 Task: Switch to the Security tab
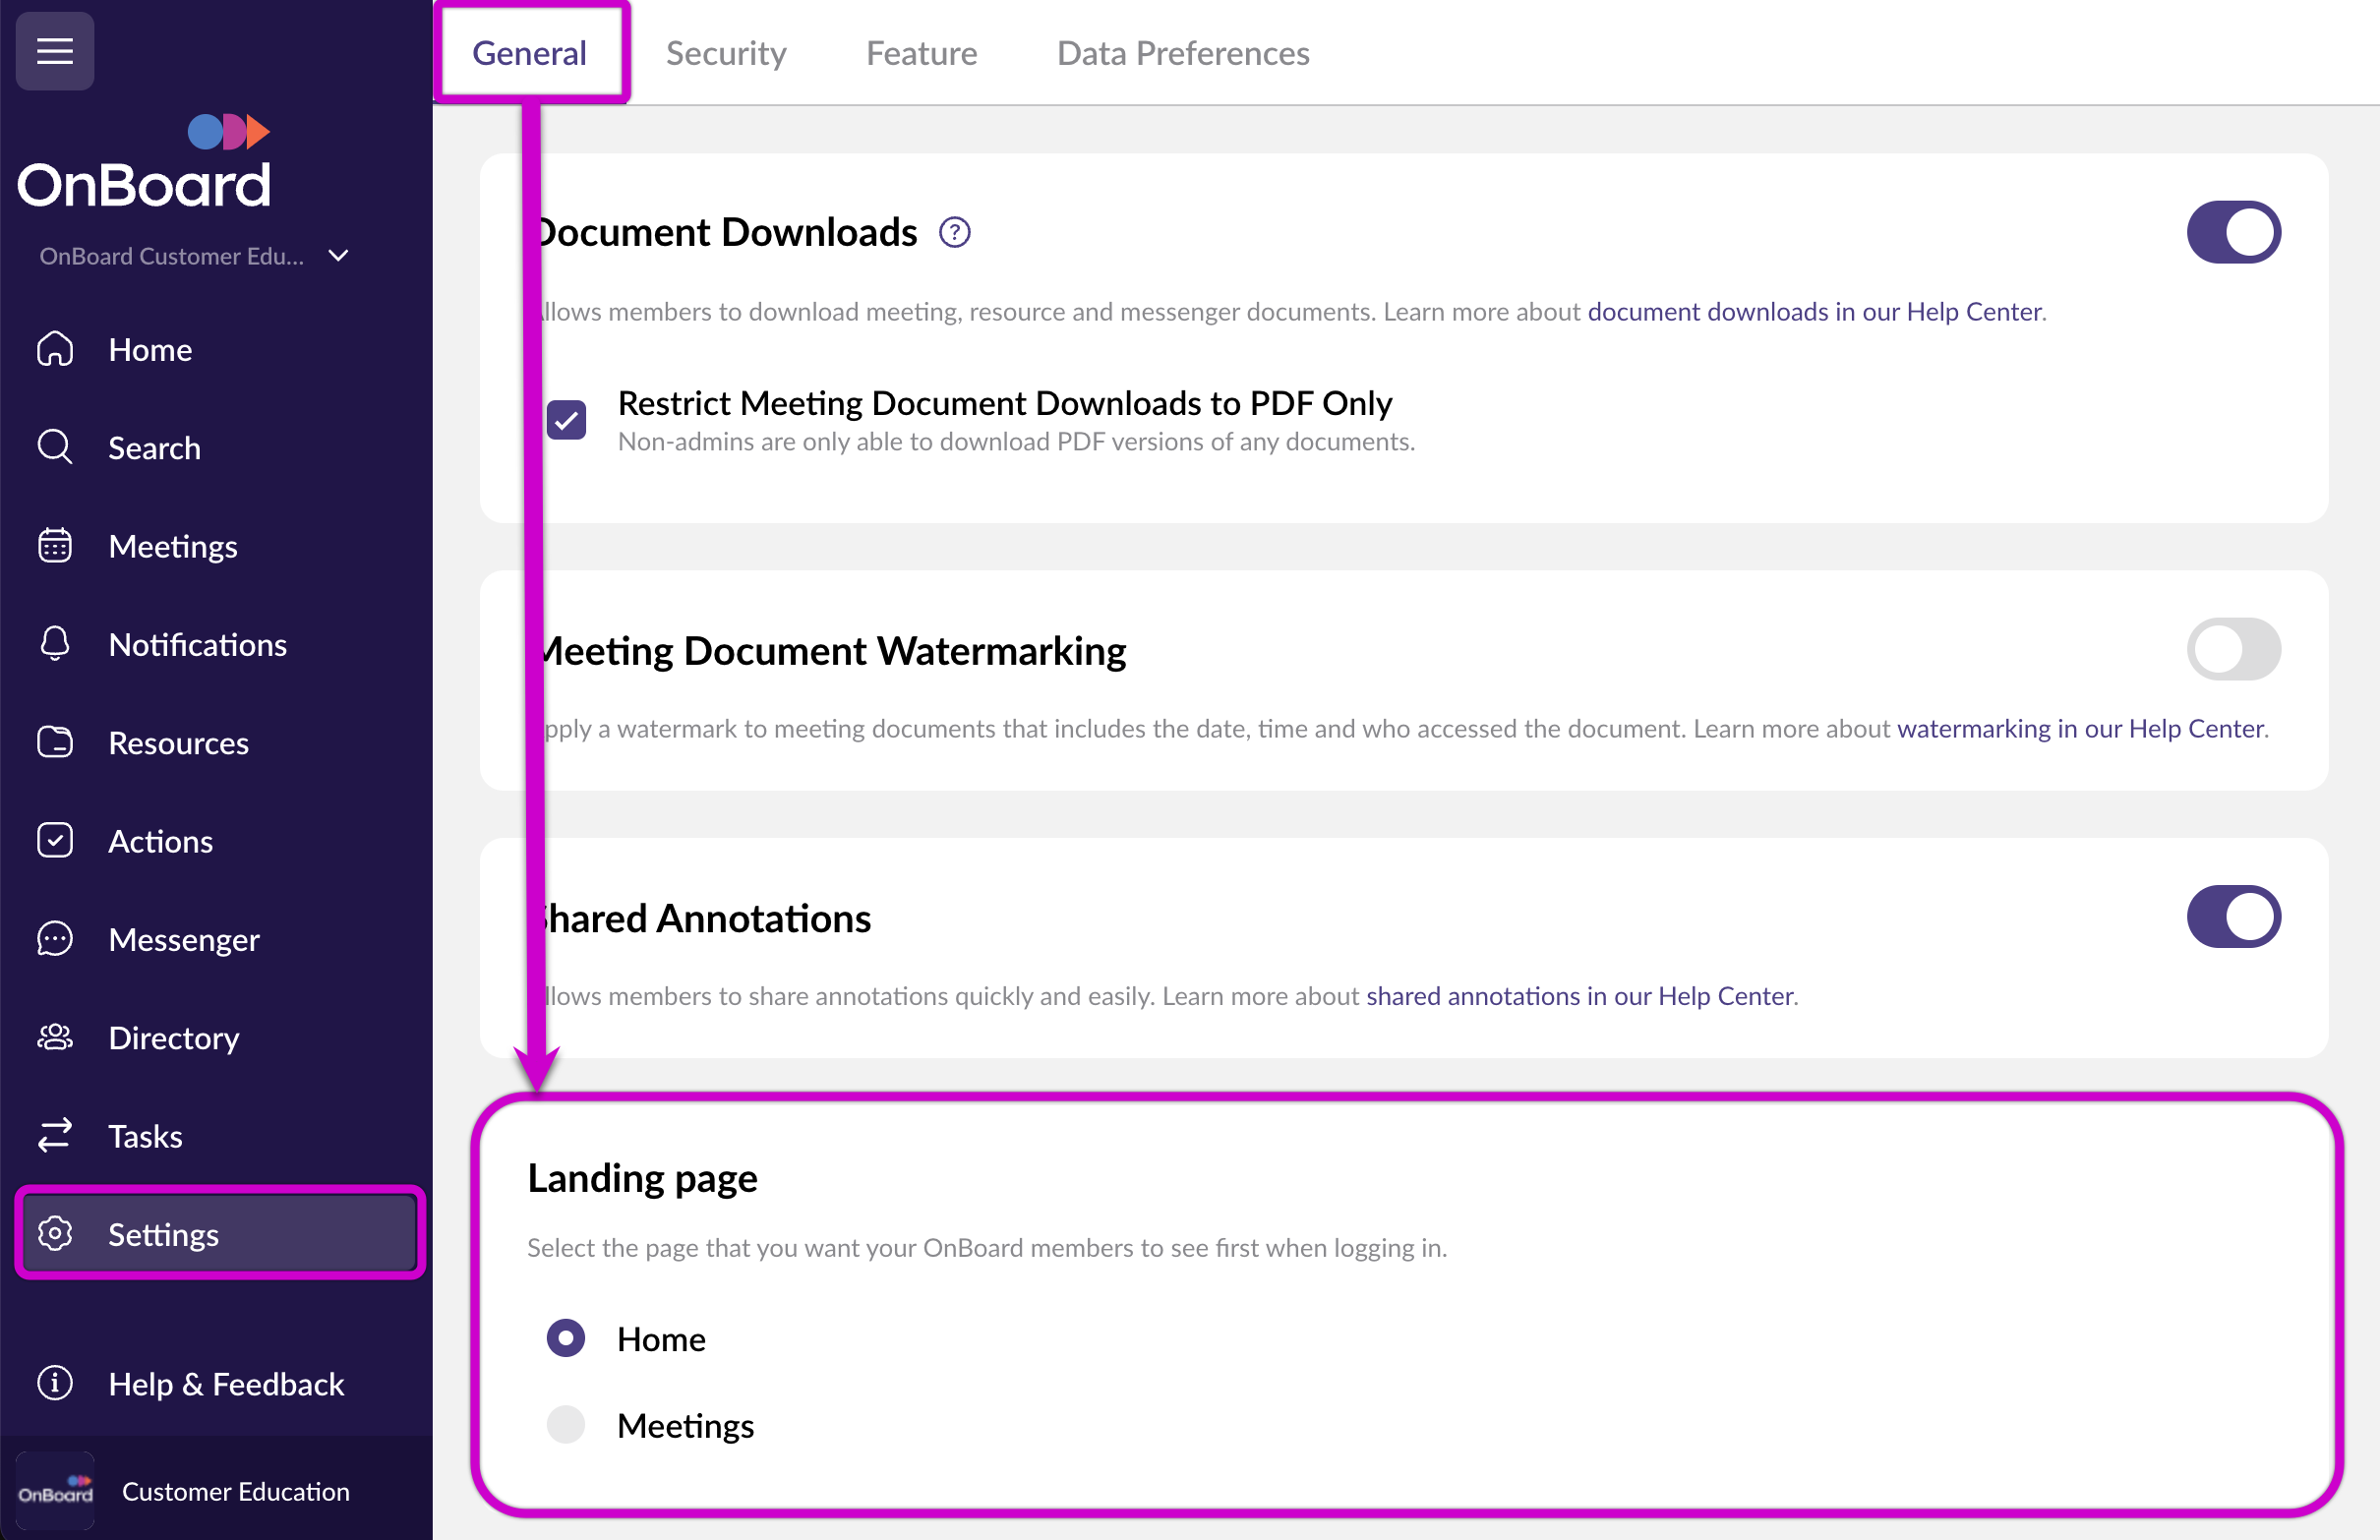(726, 53)
